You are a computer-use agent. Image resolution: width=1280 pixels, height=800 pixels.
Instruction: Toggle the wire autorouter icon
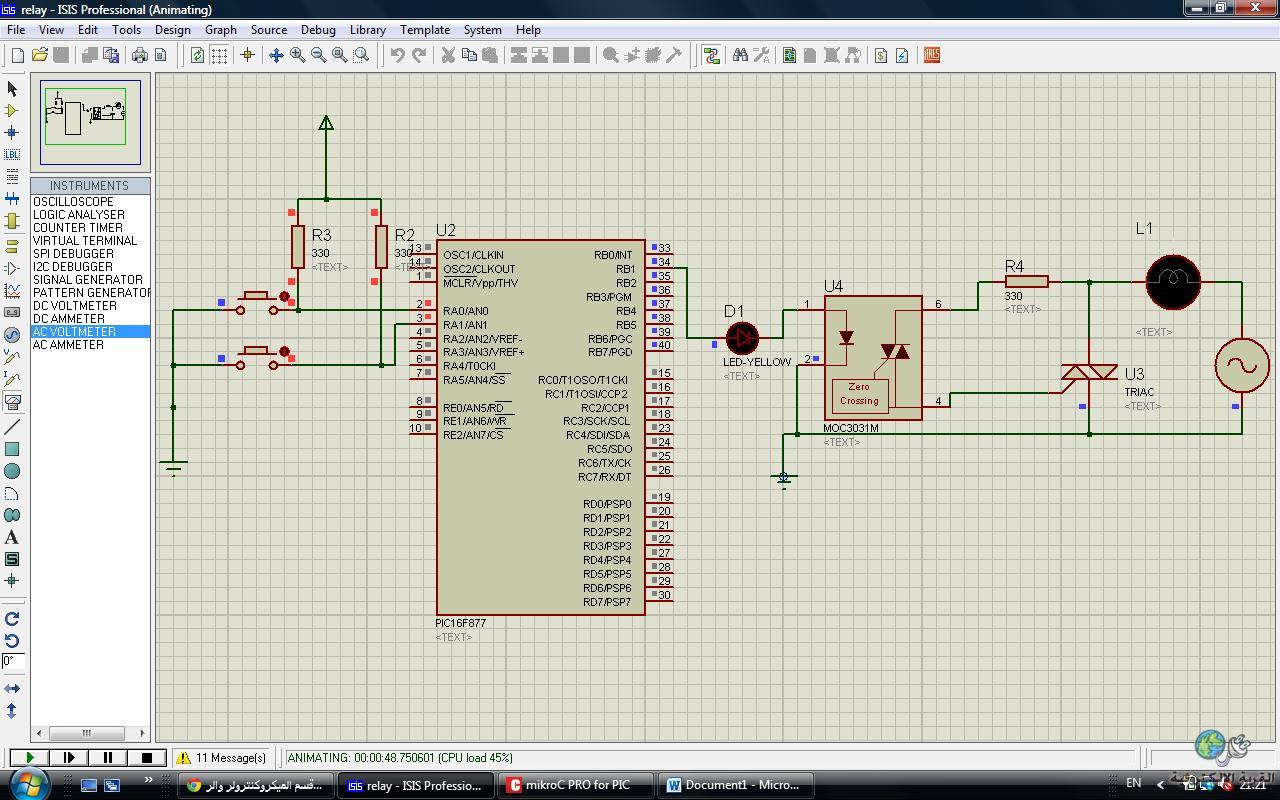[x=711, y=55]
